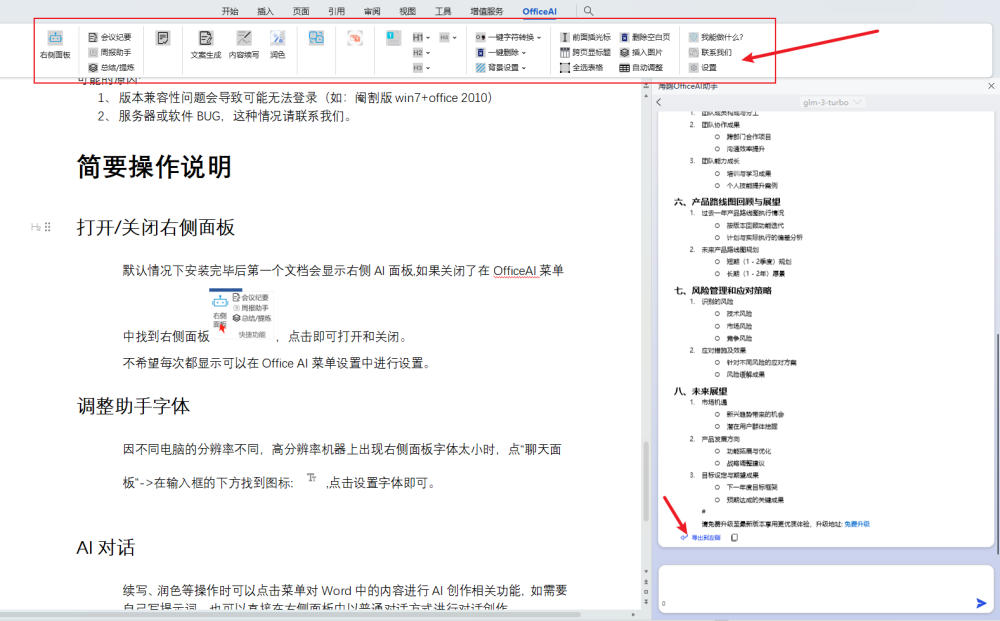Close the 海鹦OfficeAI助手 panel
The height and width of the screenshot is (621, 1000).
(x=991, y=86)
